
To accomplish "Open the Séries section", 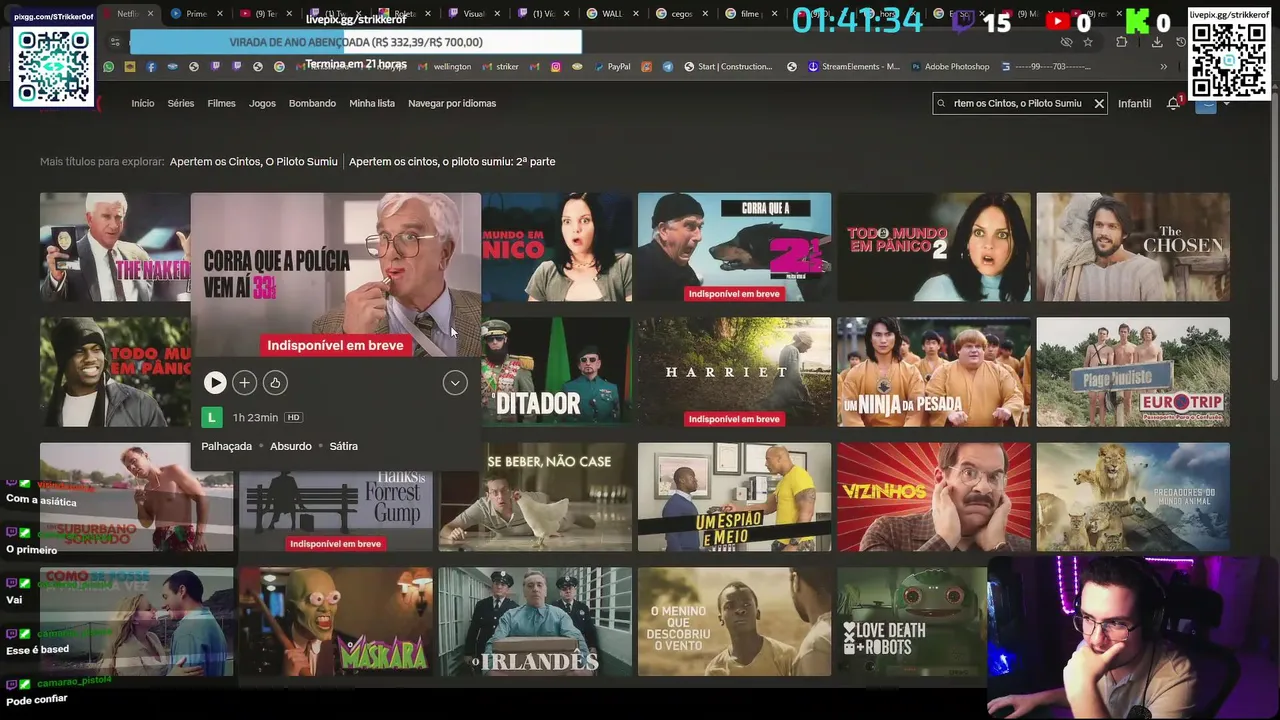I will 181,103.
